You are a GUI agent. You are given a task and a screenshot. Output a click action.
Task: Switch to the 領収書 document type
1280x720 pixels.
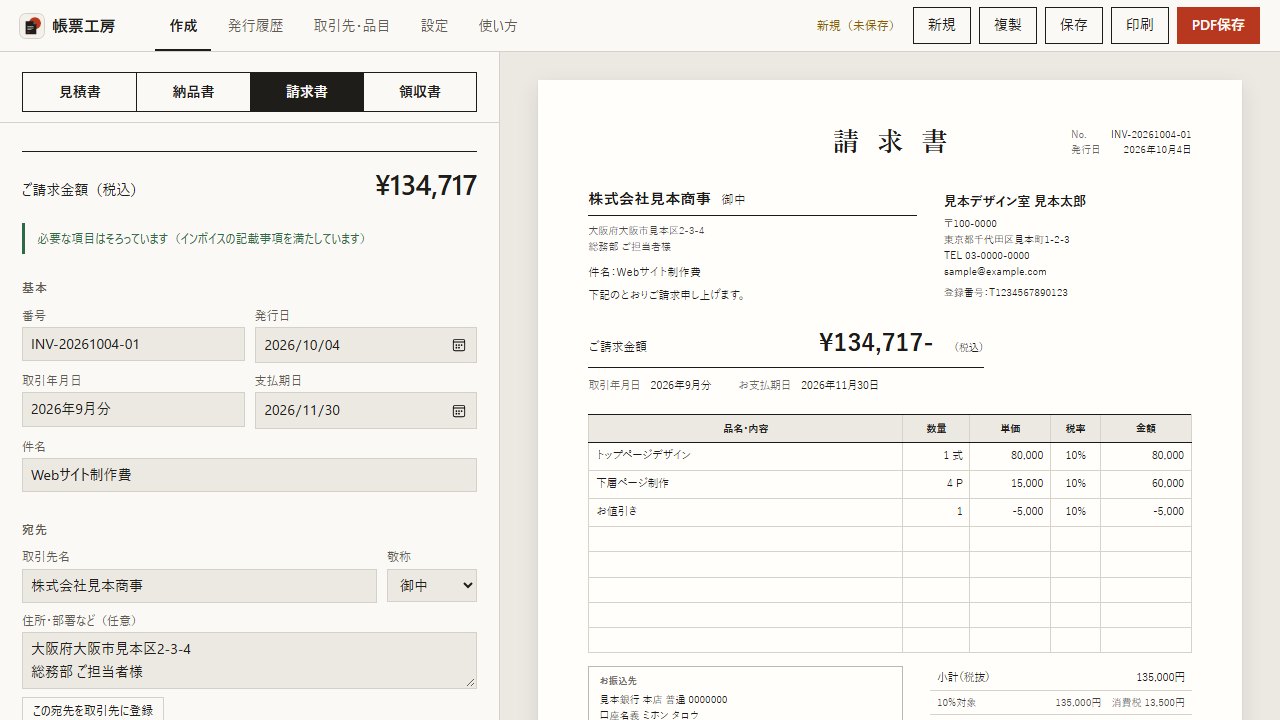420,92
